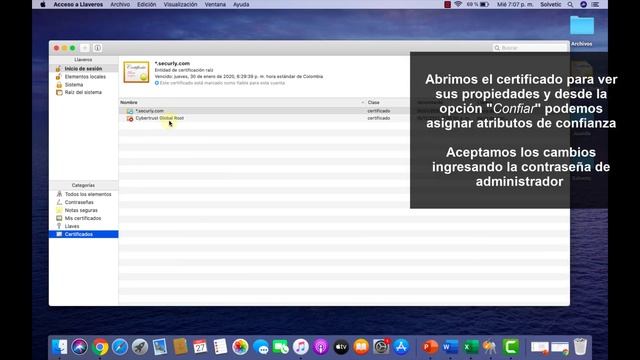This screenshot has width=640, height=360.
Task: Open the Trash in the dock
Action: point(580,347)
